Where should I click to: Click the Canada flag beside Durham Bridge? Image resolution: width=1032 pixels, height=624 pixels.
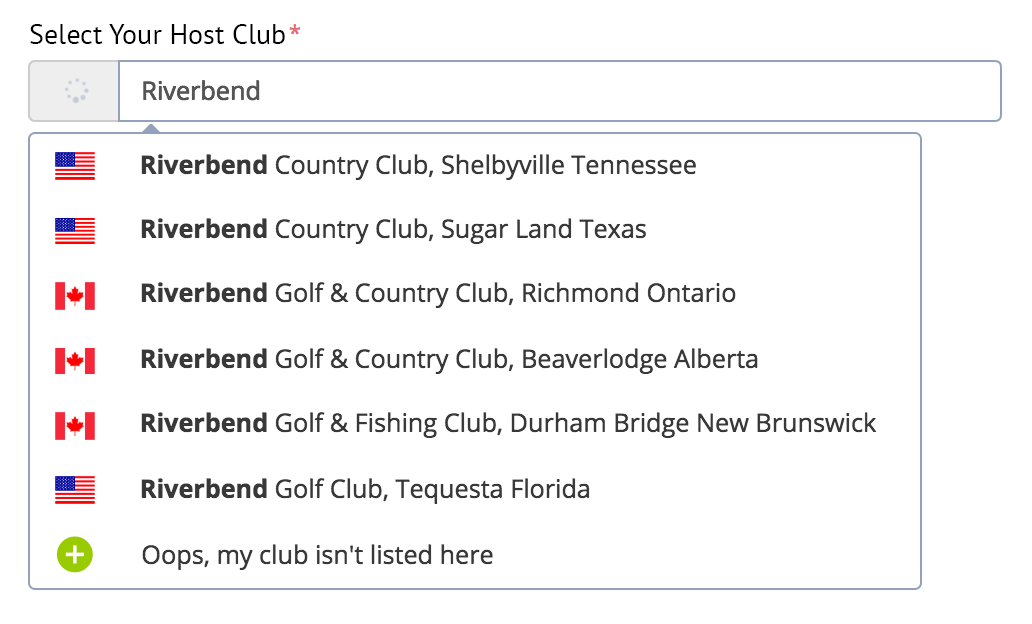pos(75,425)
